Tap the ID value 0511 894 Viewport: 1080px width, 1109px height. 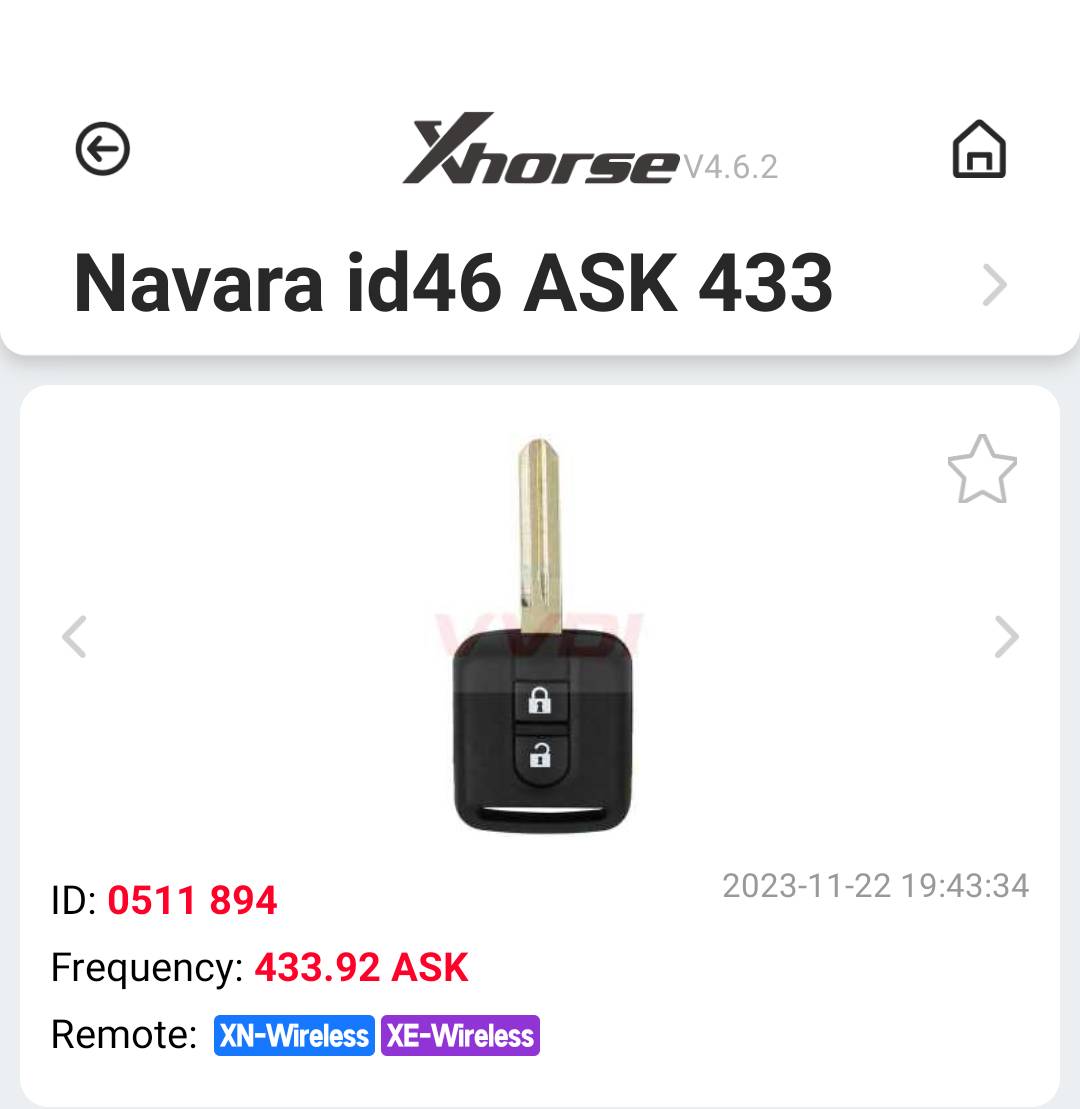[192, 900]
